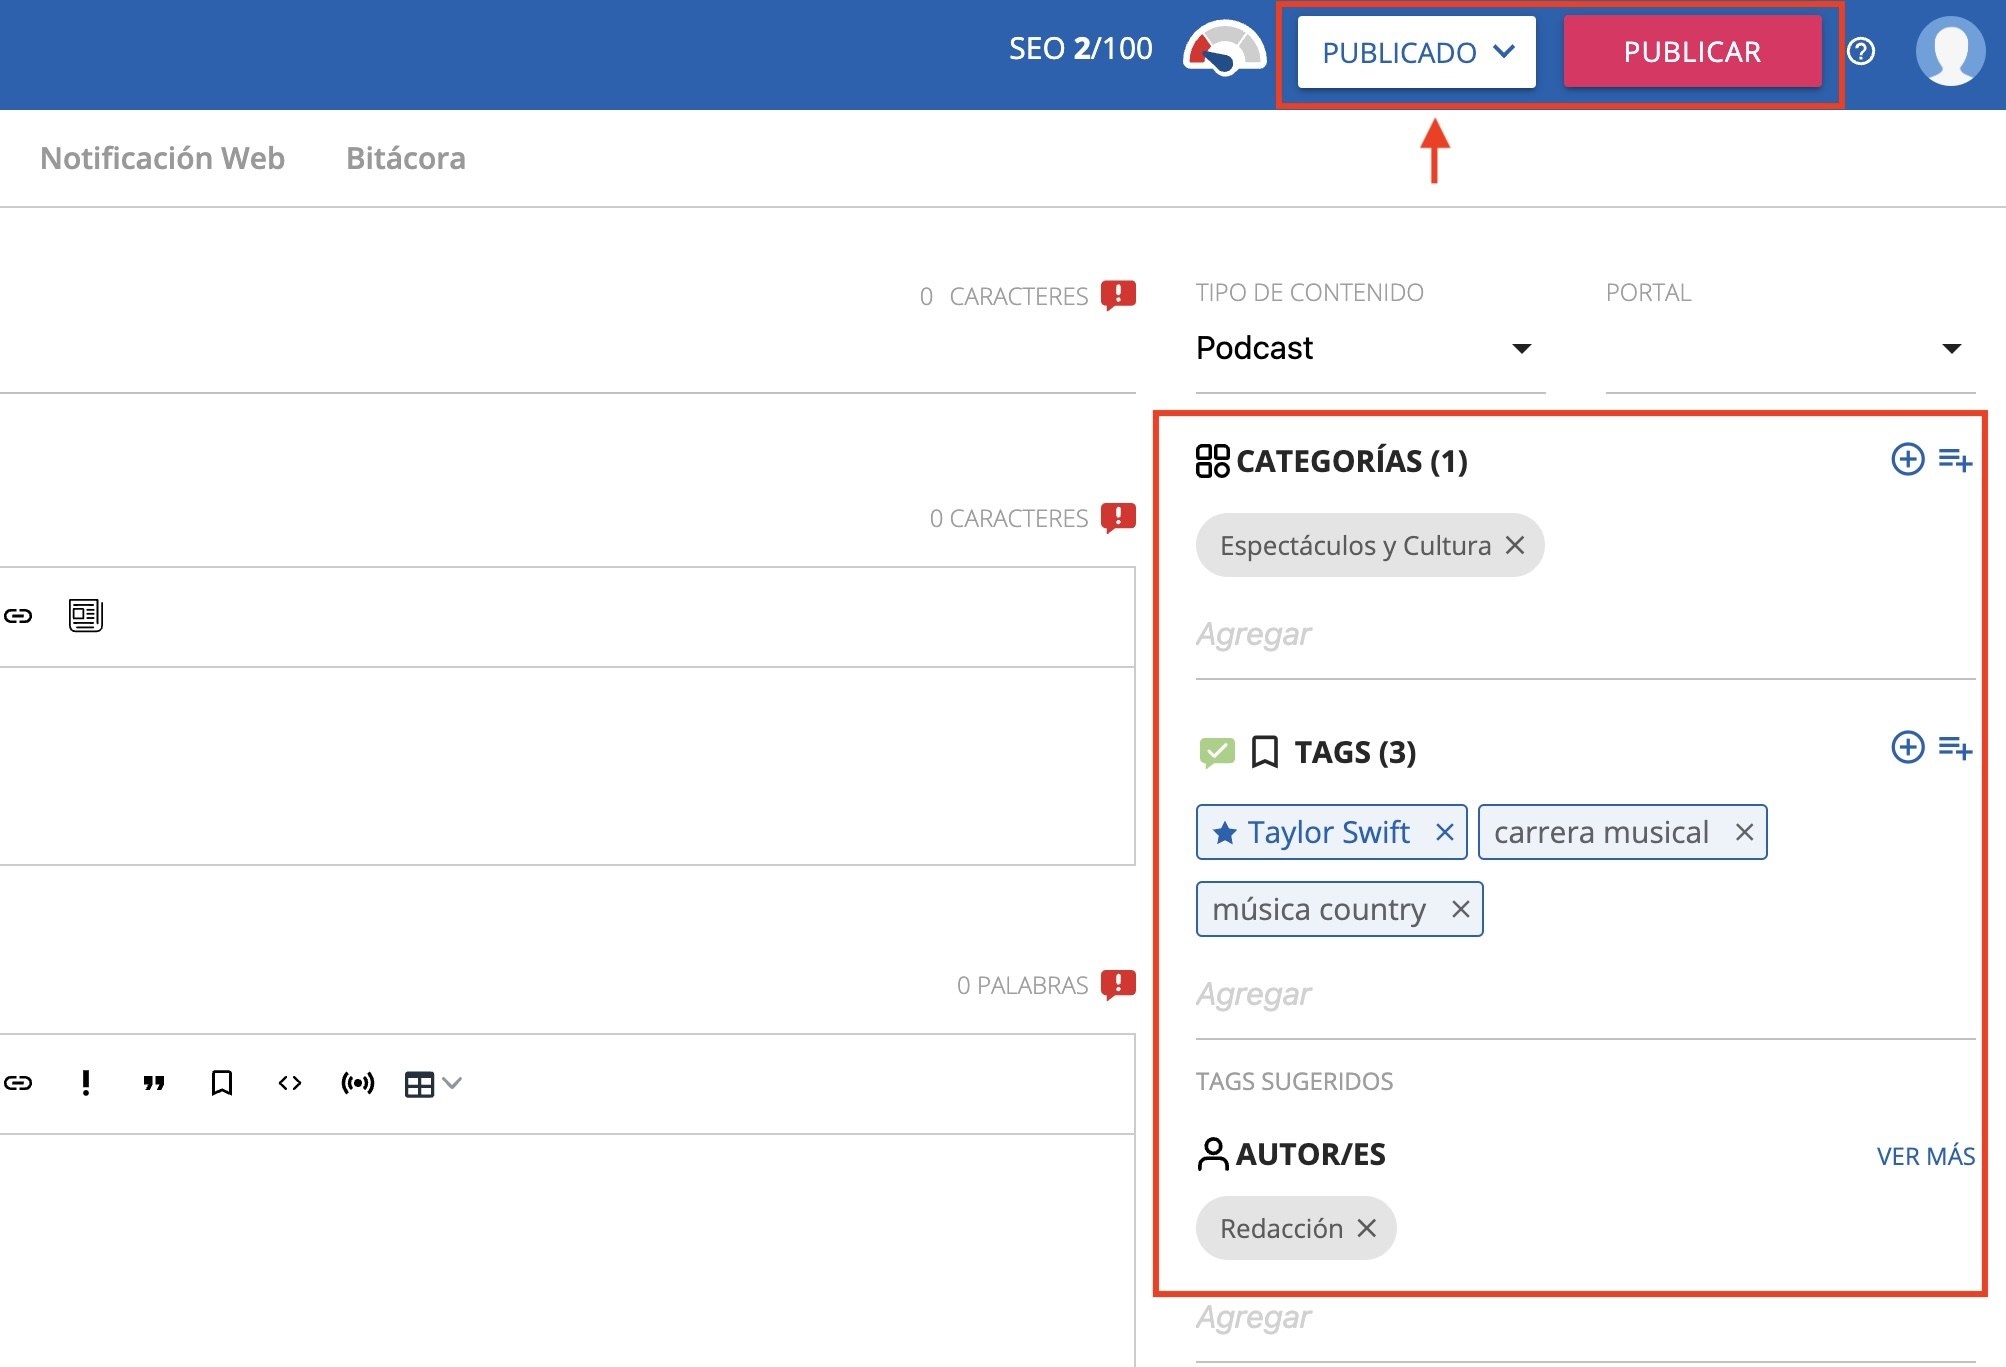The image size is (2006, 1367).
Task: Open the Portal dropdown arrow
Action: [1950, 348]
